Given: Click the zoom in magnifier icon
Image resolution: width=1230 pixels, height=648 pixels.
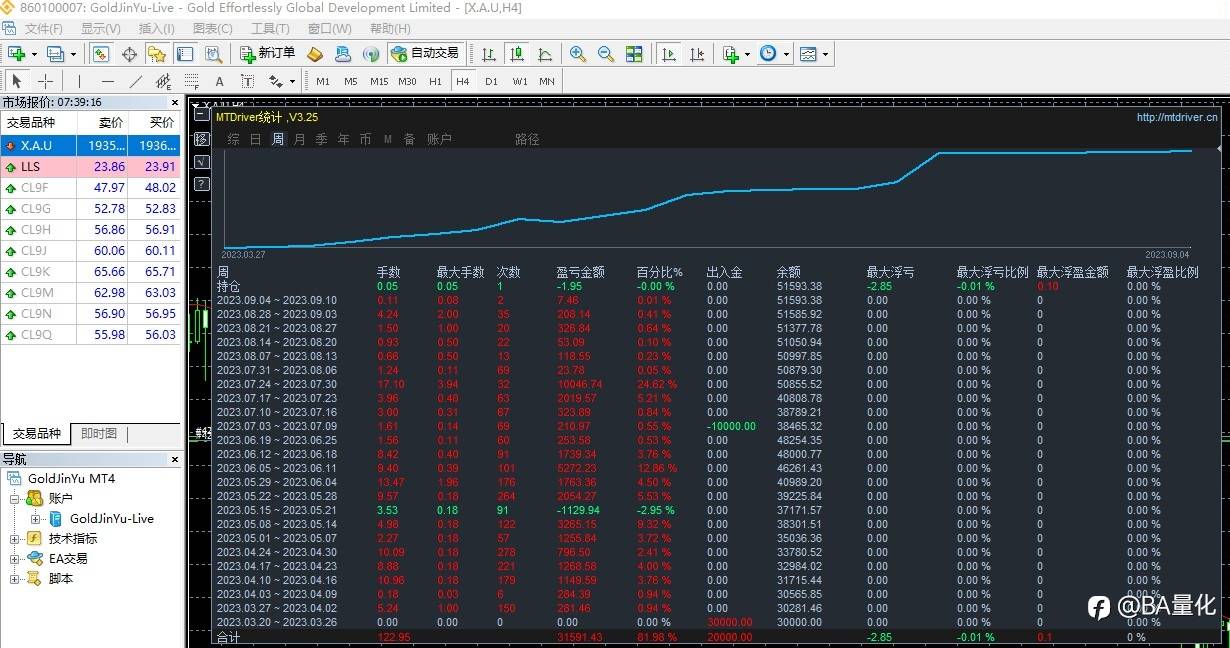Looking at the screenshot, I should point(578,54).
